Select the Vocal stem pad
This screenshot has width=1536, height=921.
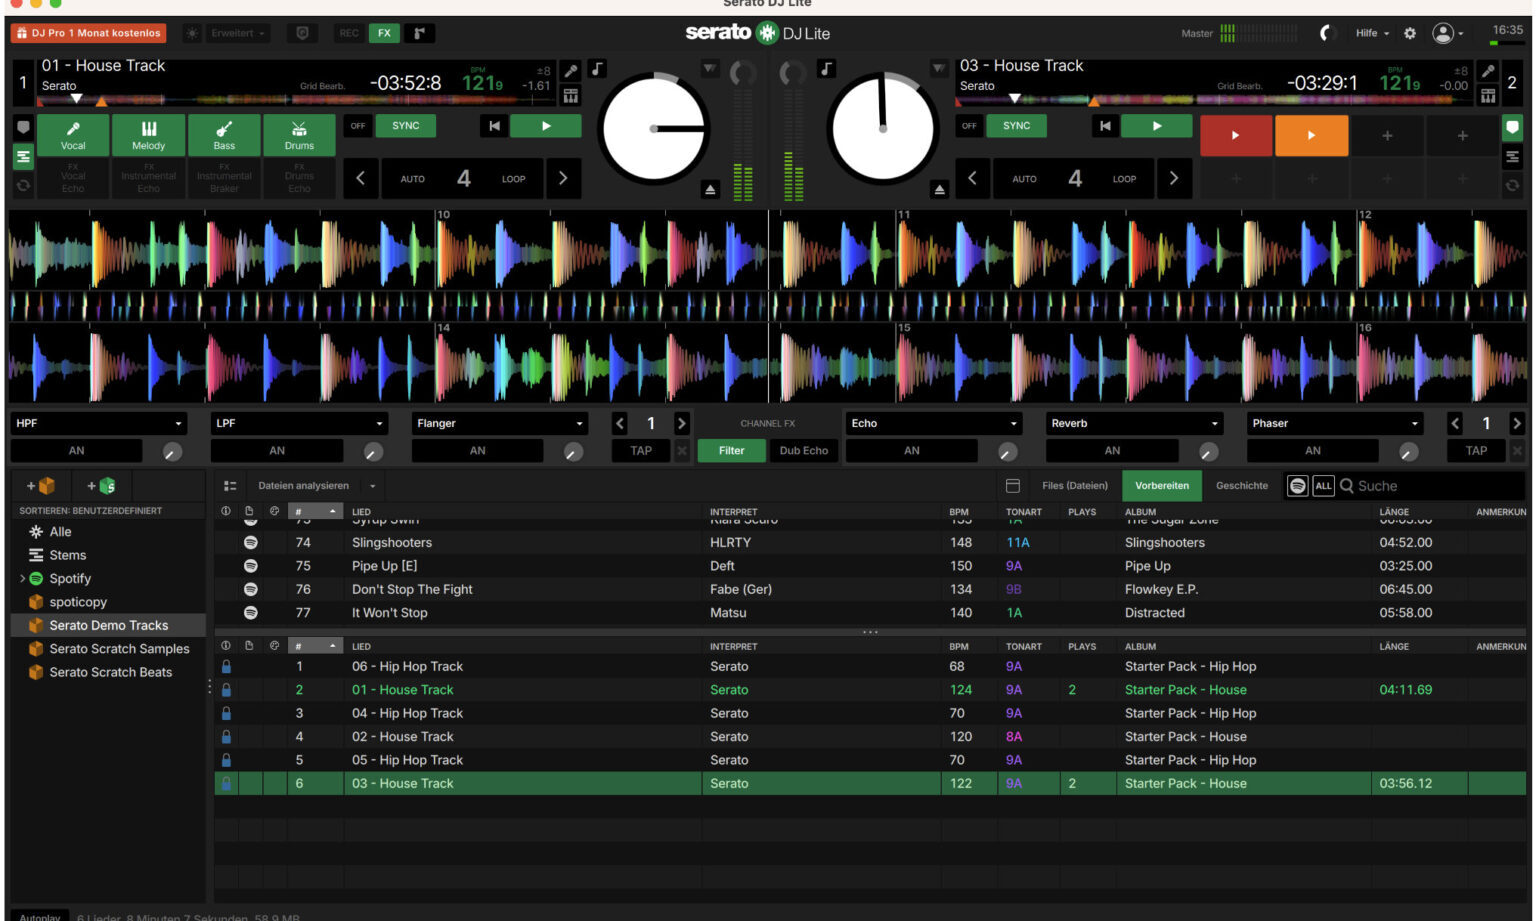pos(73,135)
